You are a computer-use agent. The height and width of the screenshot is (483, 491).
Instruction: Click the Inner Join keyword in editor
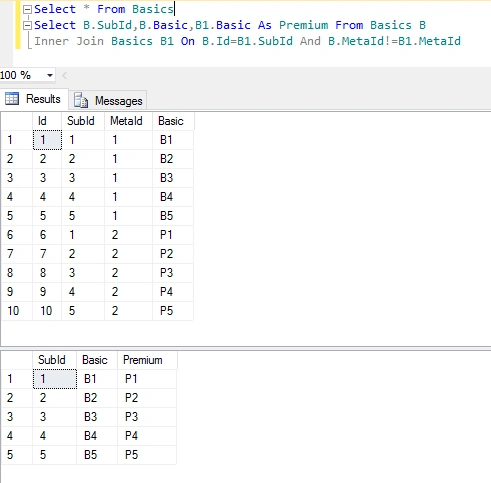[69, 41]
